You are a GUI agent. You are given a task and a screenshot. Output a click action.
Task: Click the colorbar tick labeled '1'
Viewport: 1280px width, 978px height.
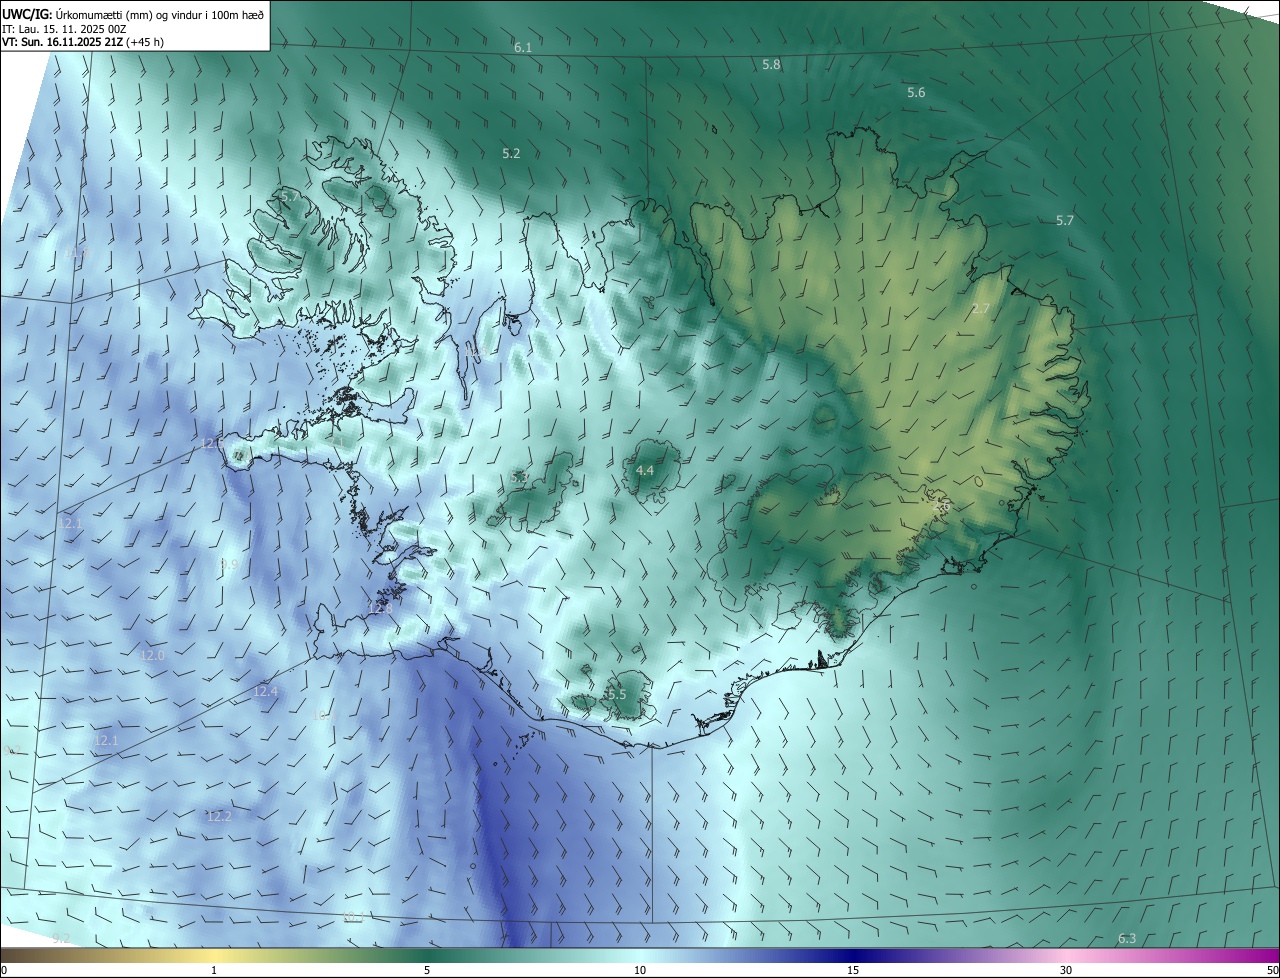click(x=215, y=970)
